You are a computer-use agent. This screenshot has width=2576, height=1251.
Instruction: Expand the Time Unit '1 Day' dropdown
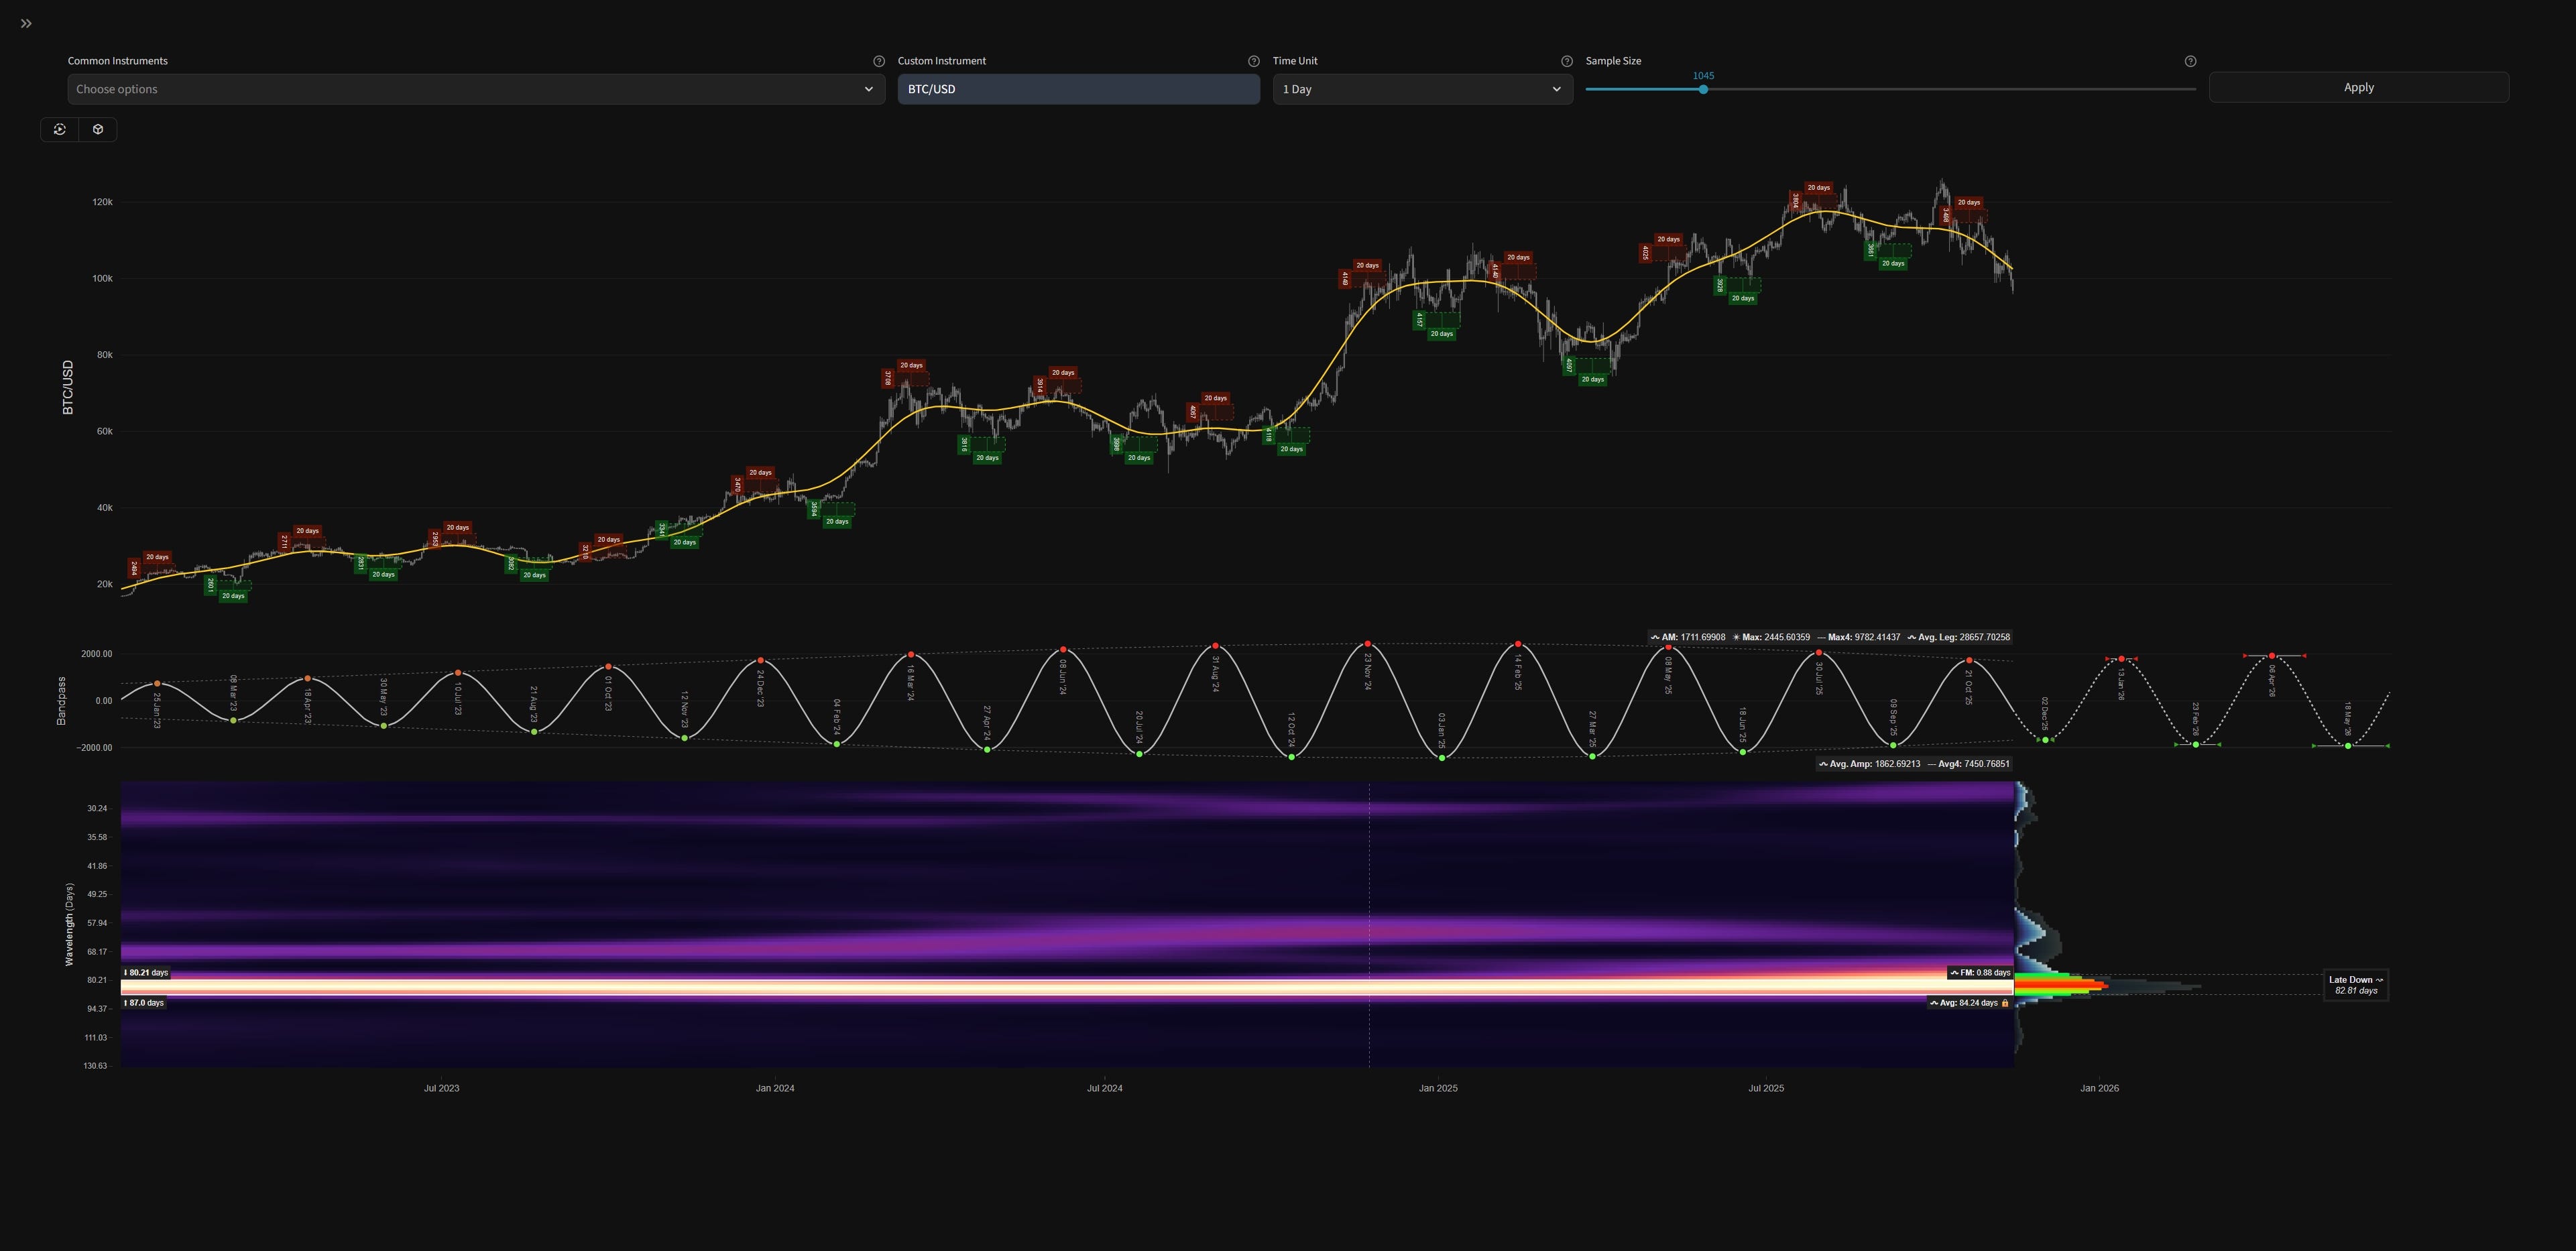[x=1421, y=89]
